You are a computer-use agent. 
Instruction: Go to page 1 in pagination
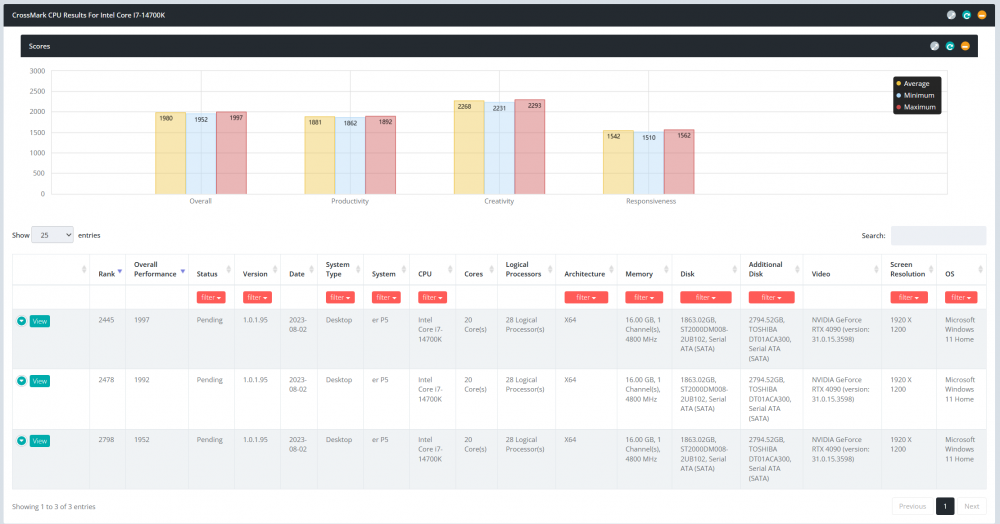tap(945, 506)
